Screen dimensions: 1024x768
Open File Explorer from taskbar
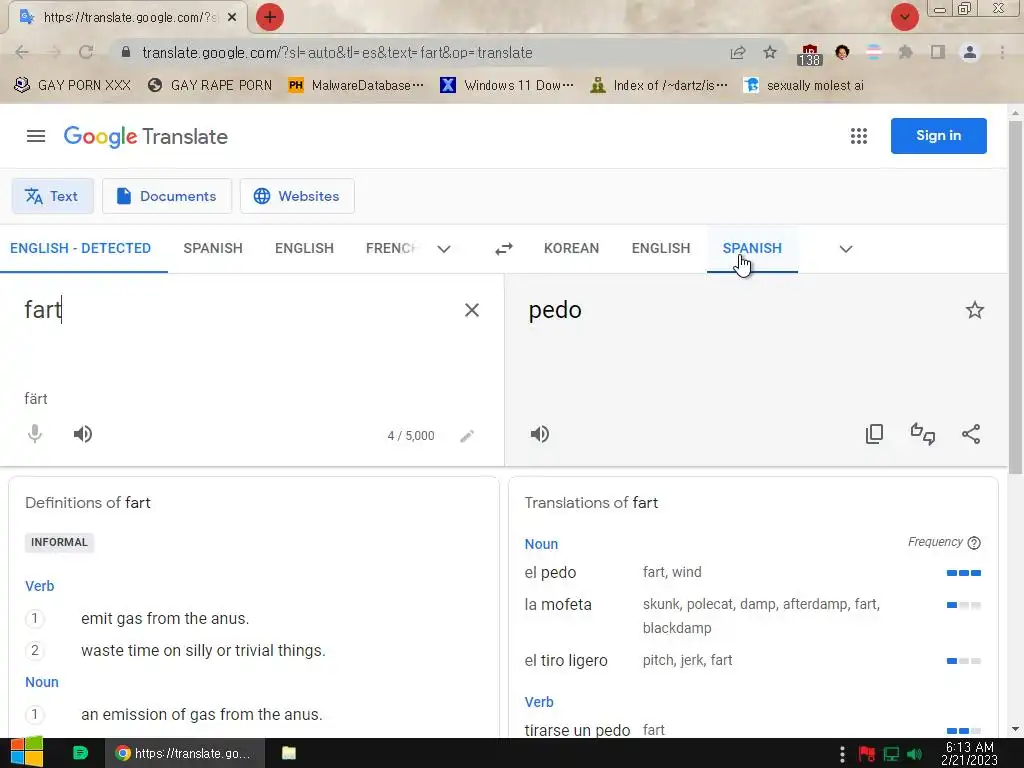289,753
